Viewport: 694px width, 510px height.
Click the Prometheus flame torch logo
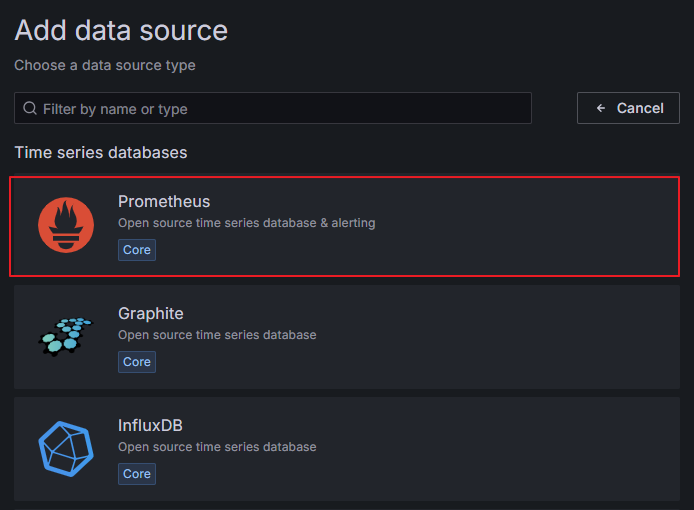66,225
